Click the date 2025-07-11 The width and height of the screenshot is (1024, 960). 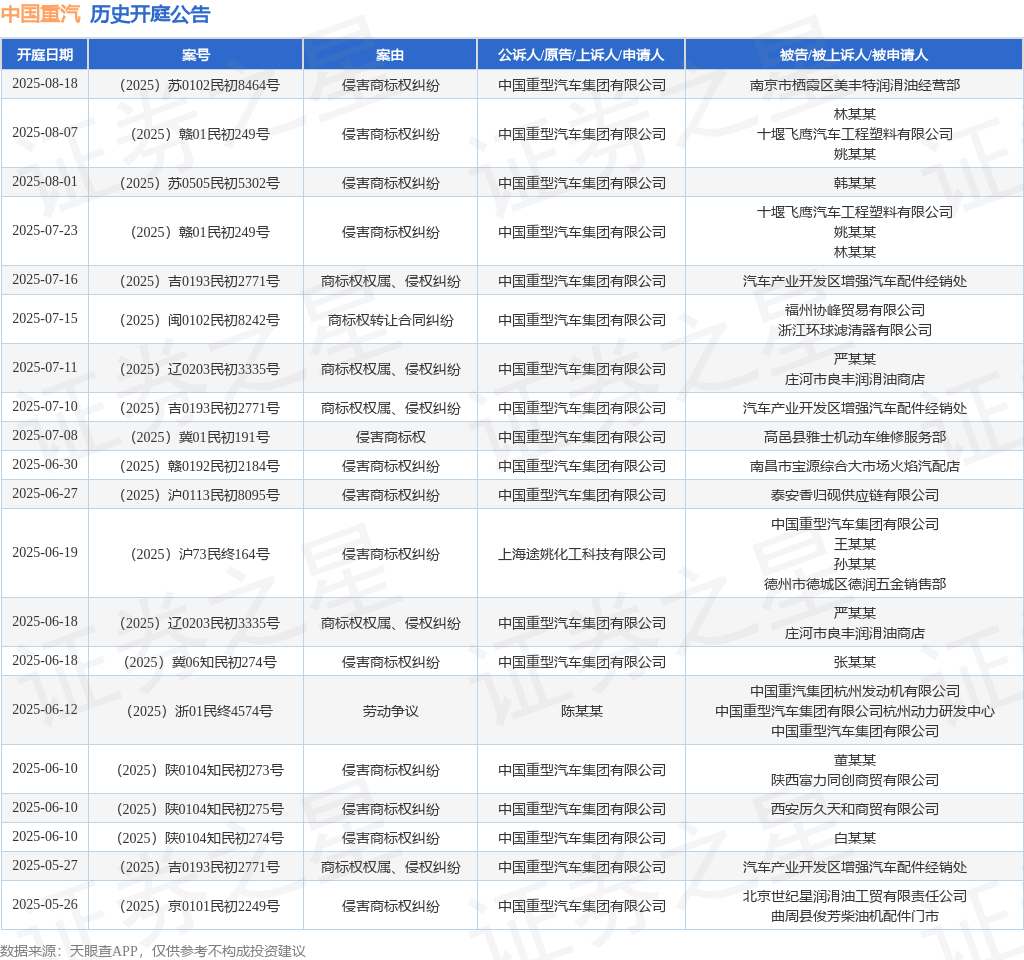point(44,368)
